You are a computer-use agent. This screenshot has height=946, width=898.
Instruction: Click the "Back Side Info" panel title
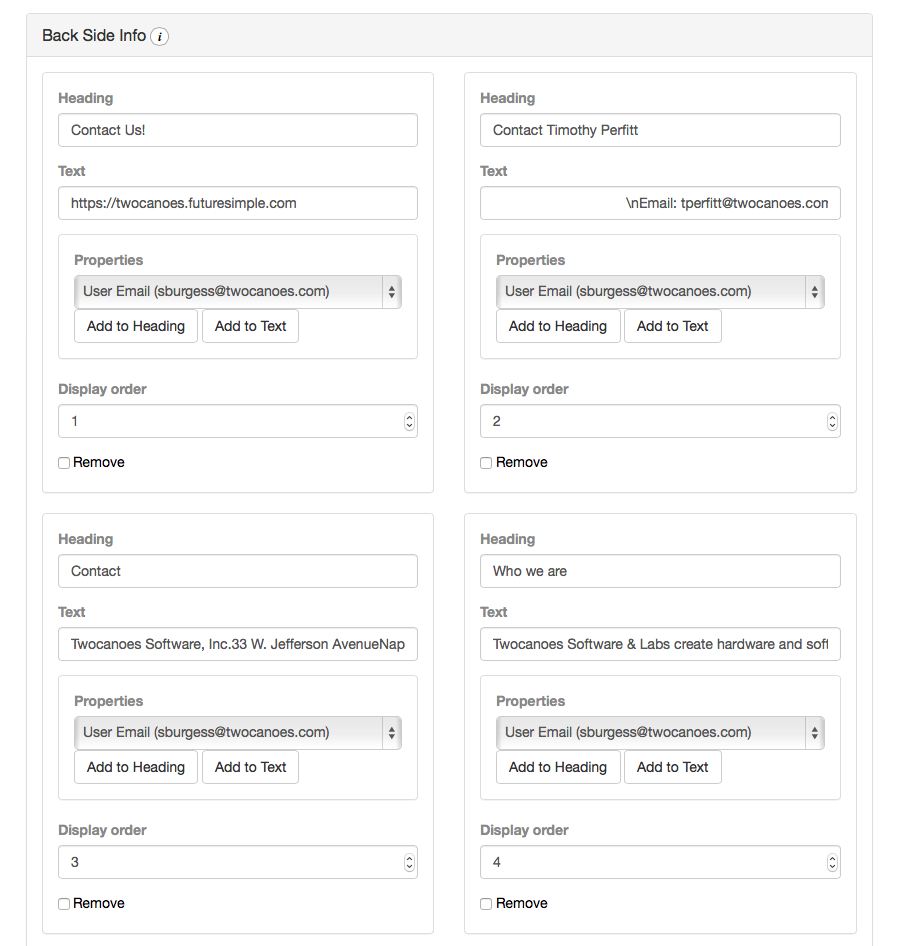point(94,36)
